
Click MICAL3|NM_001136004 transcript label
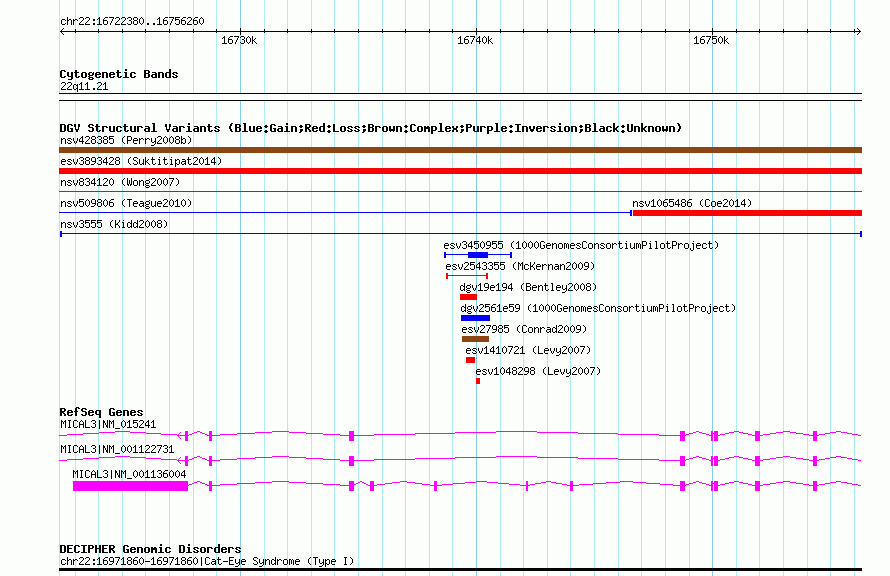129,474
